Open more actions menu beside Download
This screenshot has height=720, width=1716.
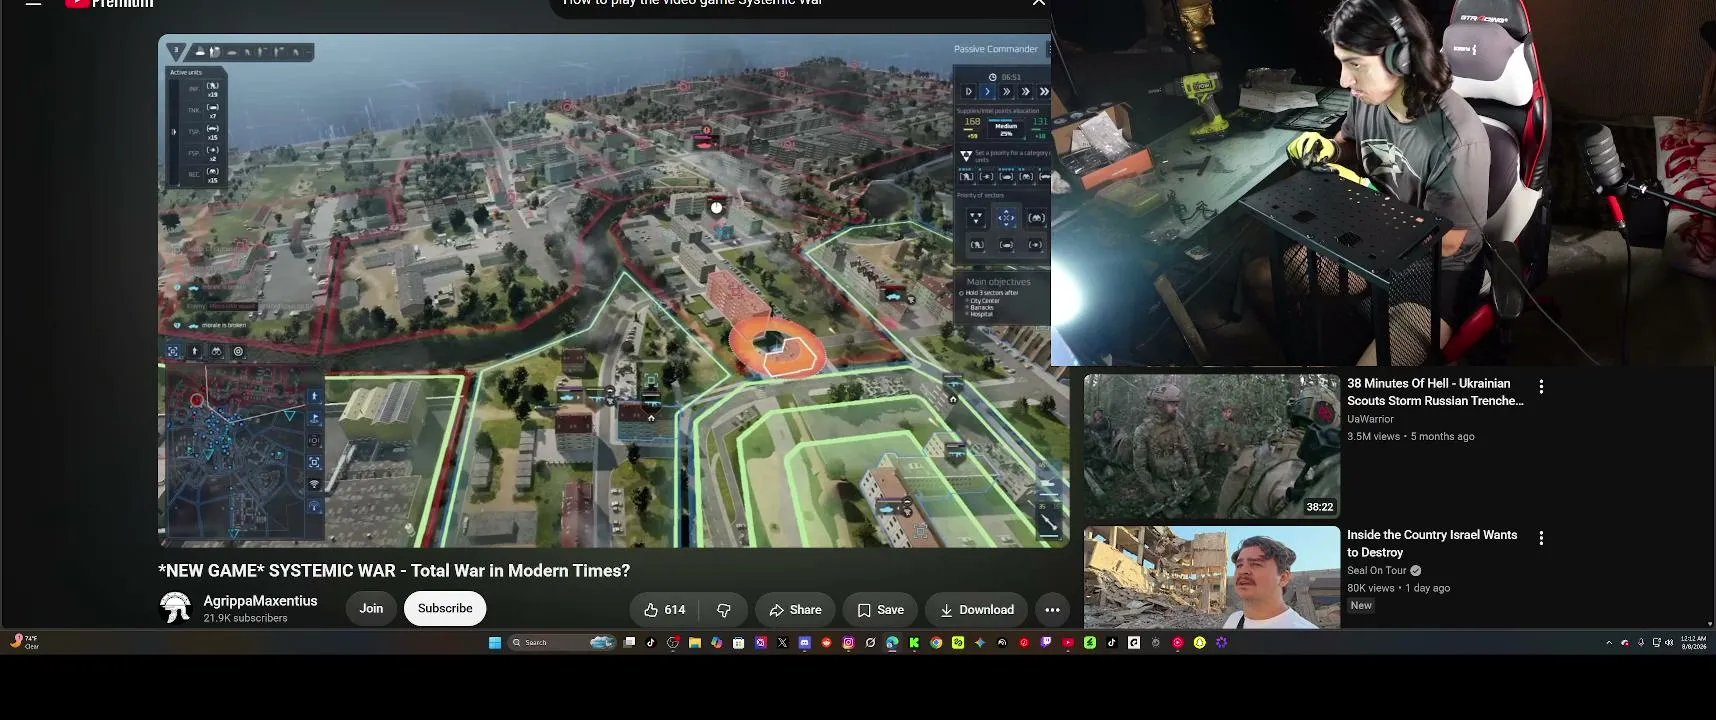pyautogui.click(x=1052, y=610)
